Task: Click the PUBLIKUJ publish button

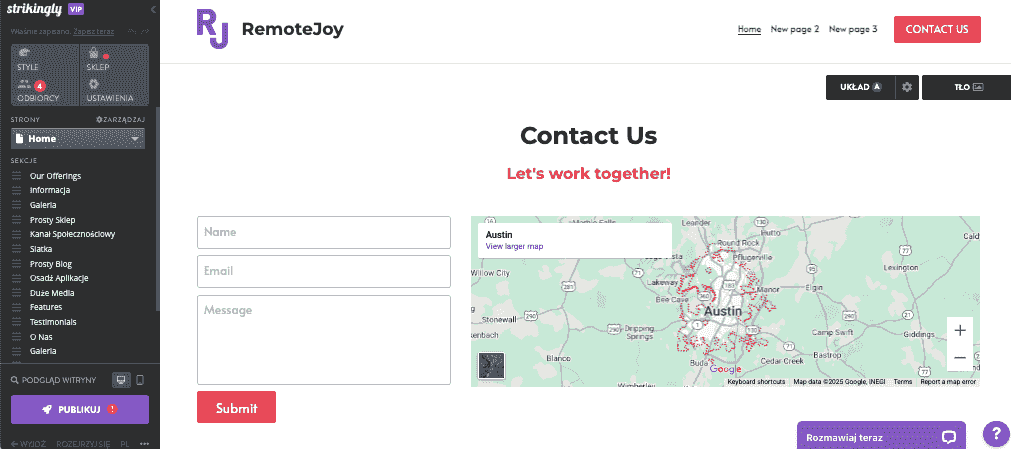Action: tap(80, 409)
